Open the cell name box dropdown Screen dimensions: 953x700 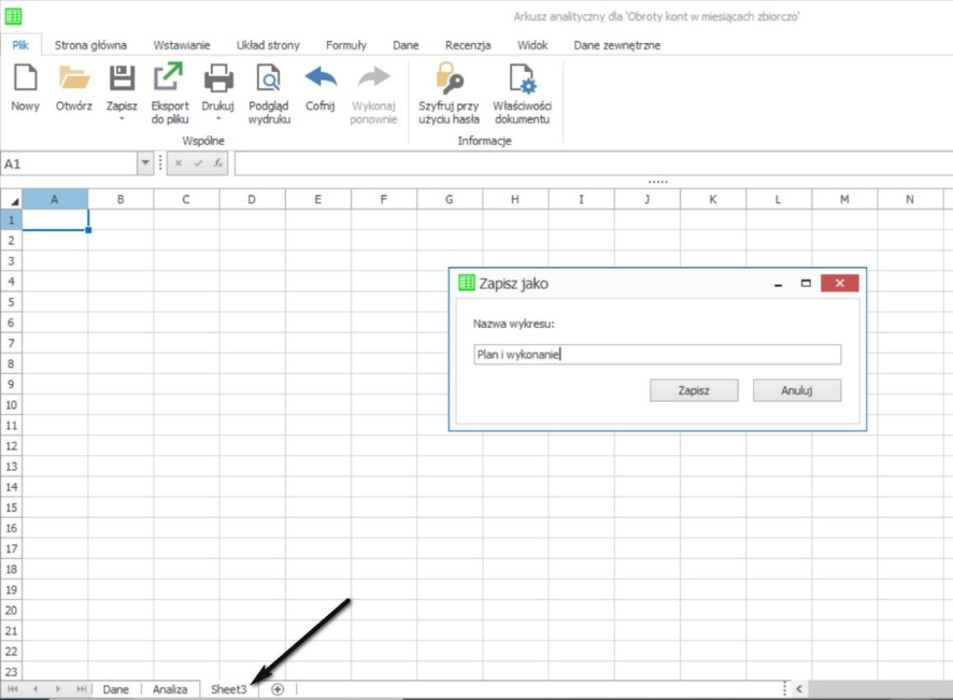146,163
